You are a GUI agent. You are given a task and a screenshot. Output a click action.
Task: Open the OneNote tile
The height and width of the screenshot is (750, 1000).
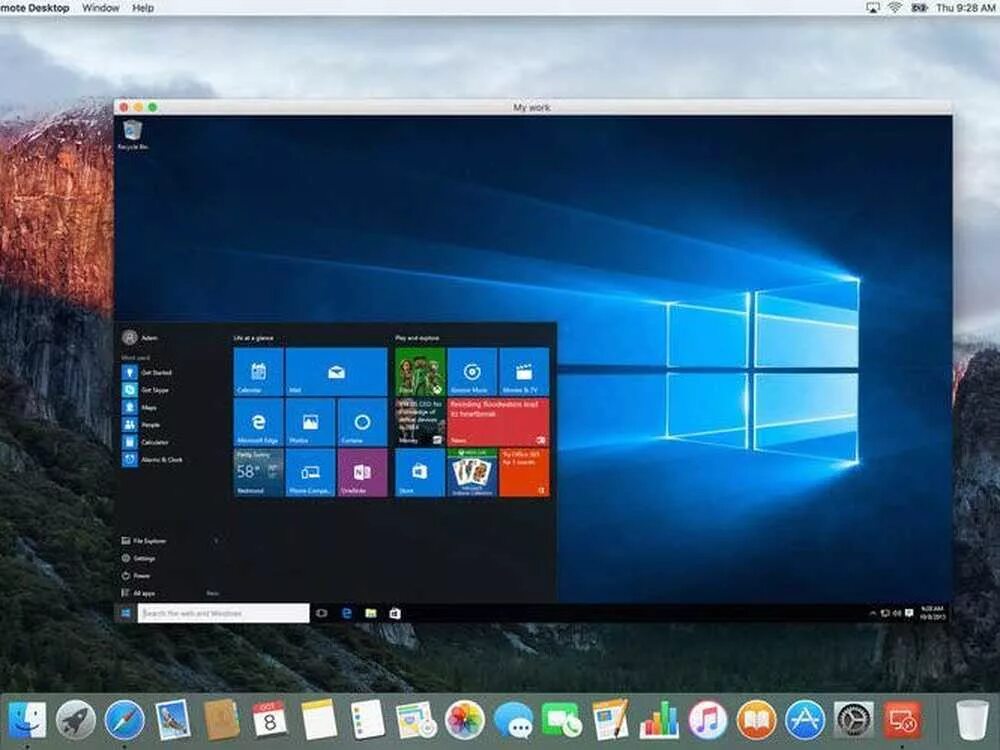362,473
